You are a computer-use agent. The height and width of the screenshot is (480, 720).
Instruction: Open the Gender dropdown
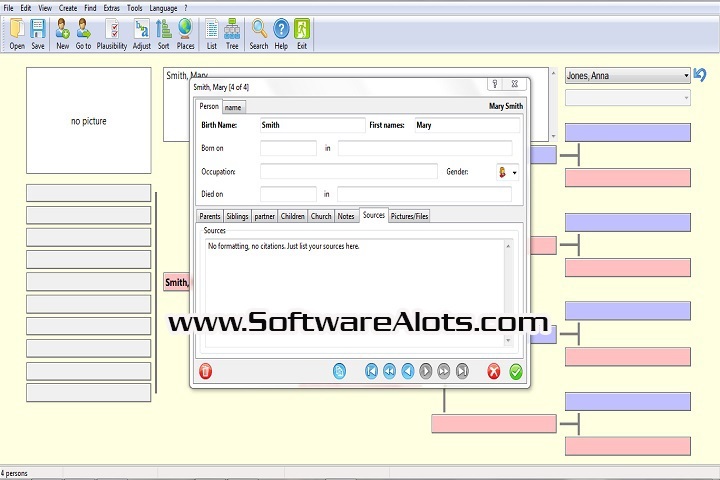click(507, 172)
